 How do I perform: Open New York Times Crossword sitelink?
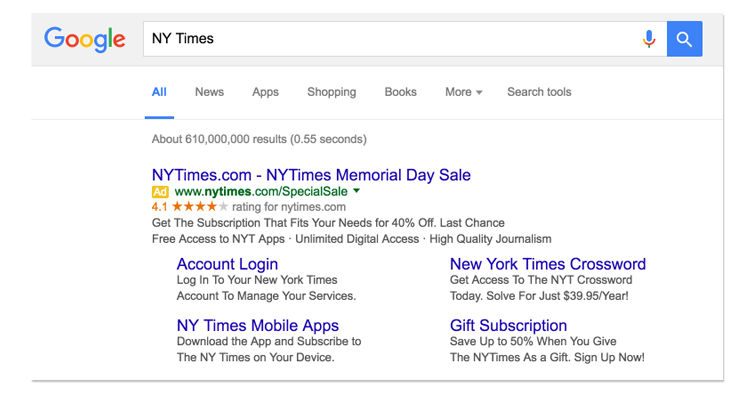tap(548, 264)
